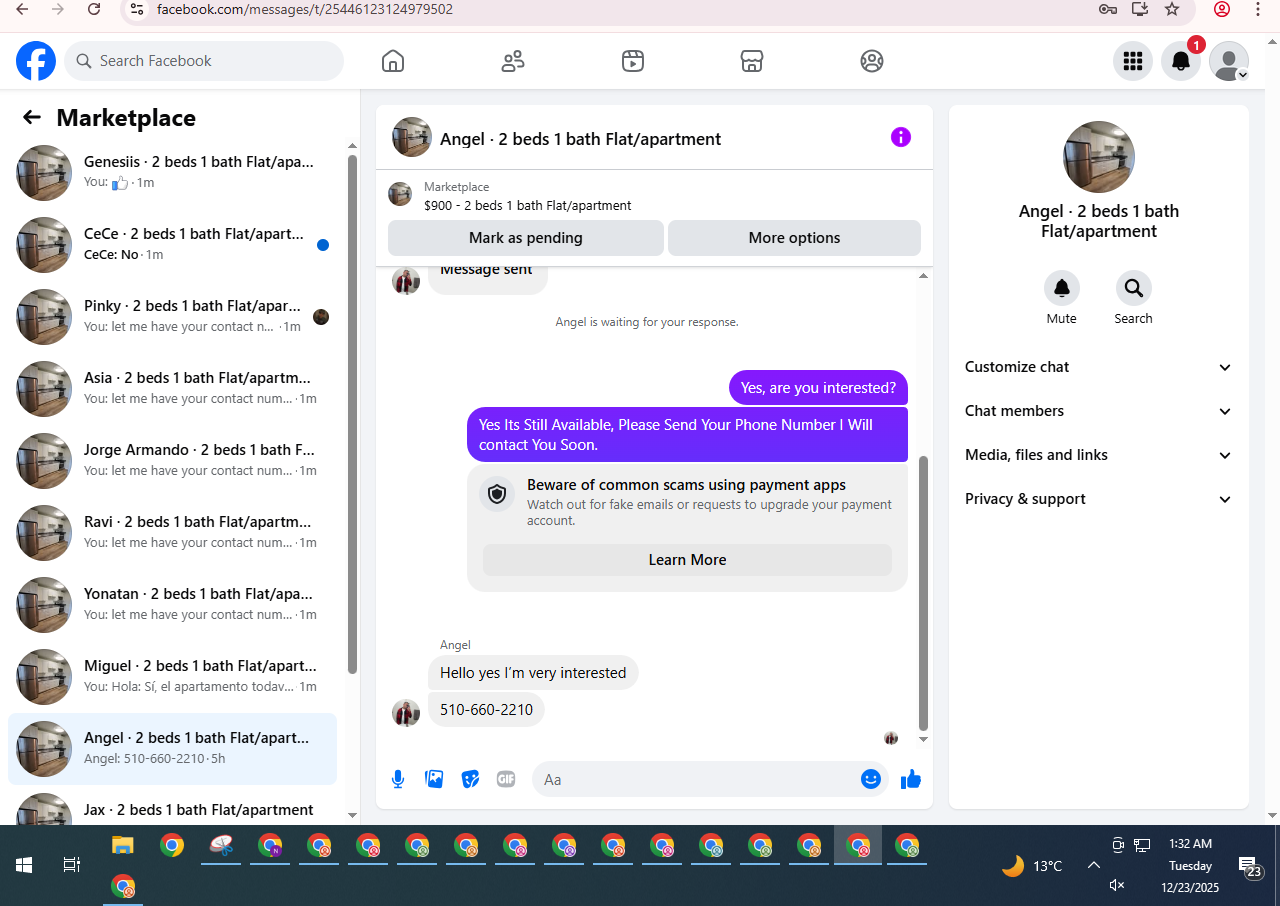The width and height of the screenshot is (1280, 906).
Task: Open the Windows notification center
Action: 1250,867
